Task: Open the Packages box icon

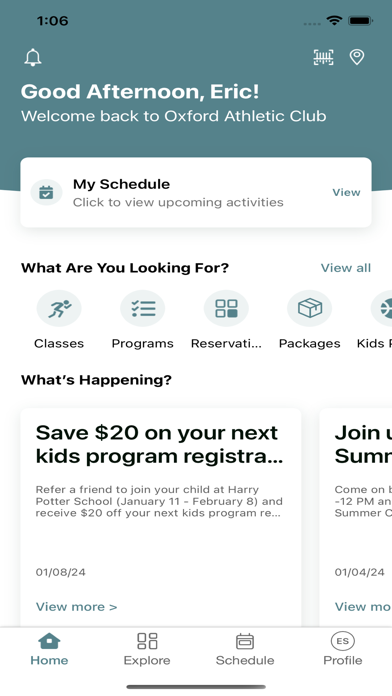Action: [309, 308]
